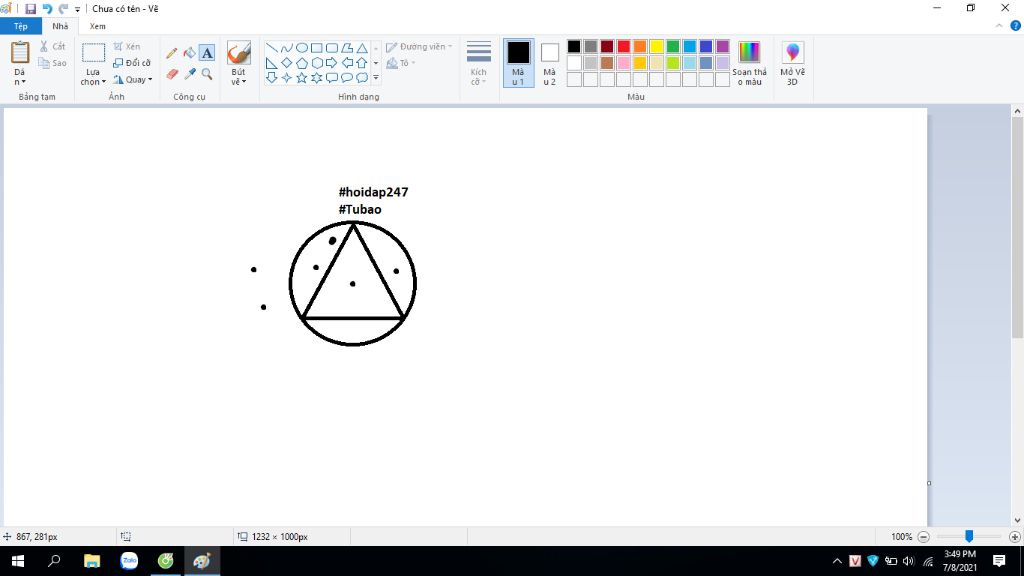Activate Màu 2 background color
1024x576 pixels.
[x=550, y=63]
